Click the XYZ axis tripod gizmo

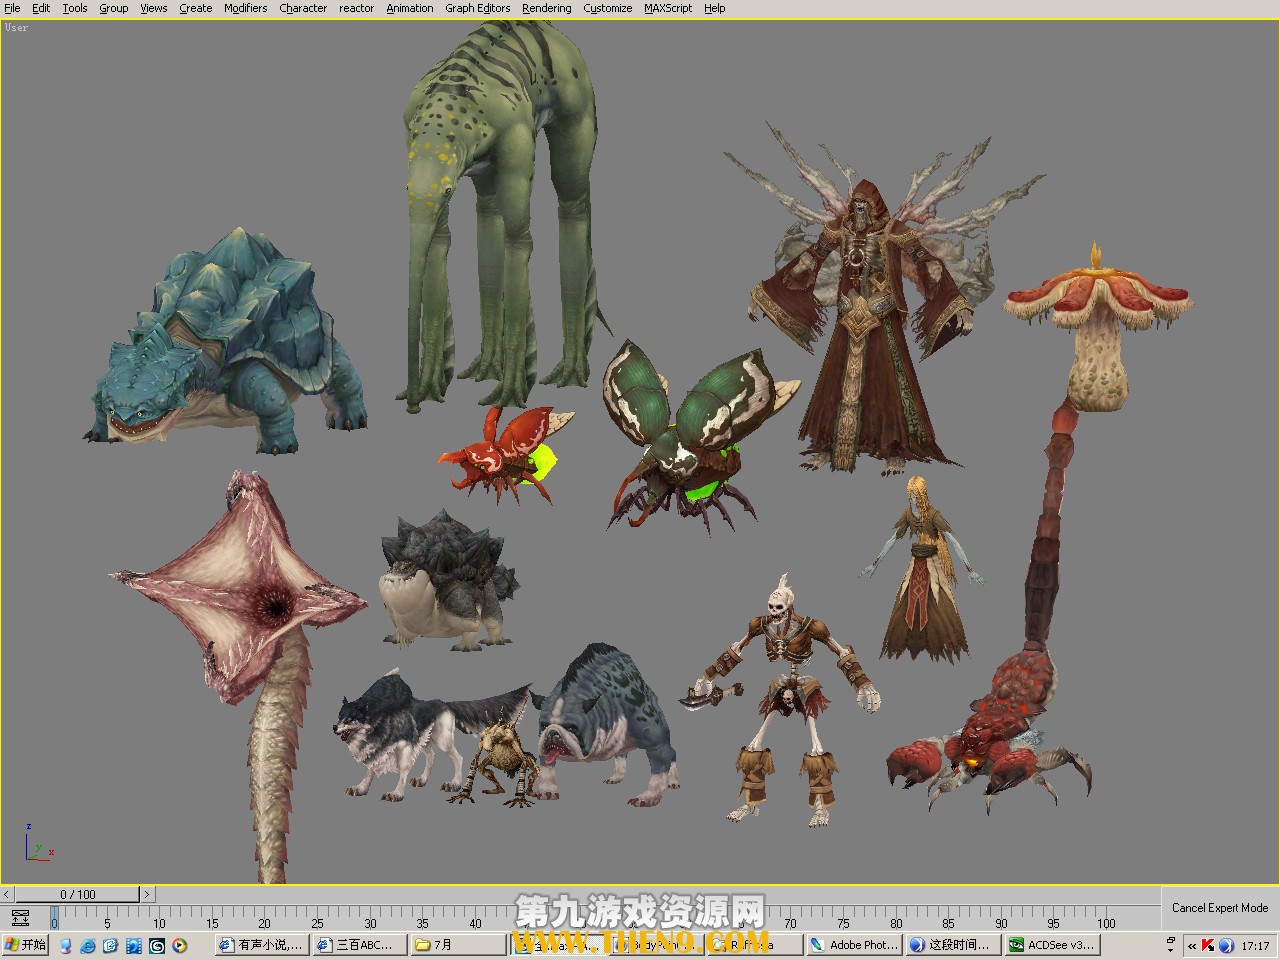pos(37,846)
